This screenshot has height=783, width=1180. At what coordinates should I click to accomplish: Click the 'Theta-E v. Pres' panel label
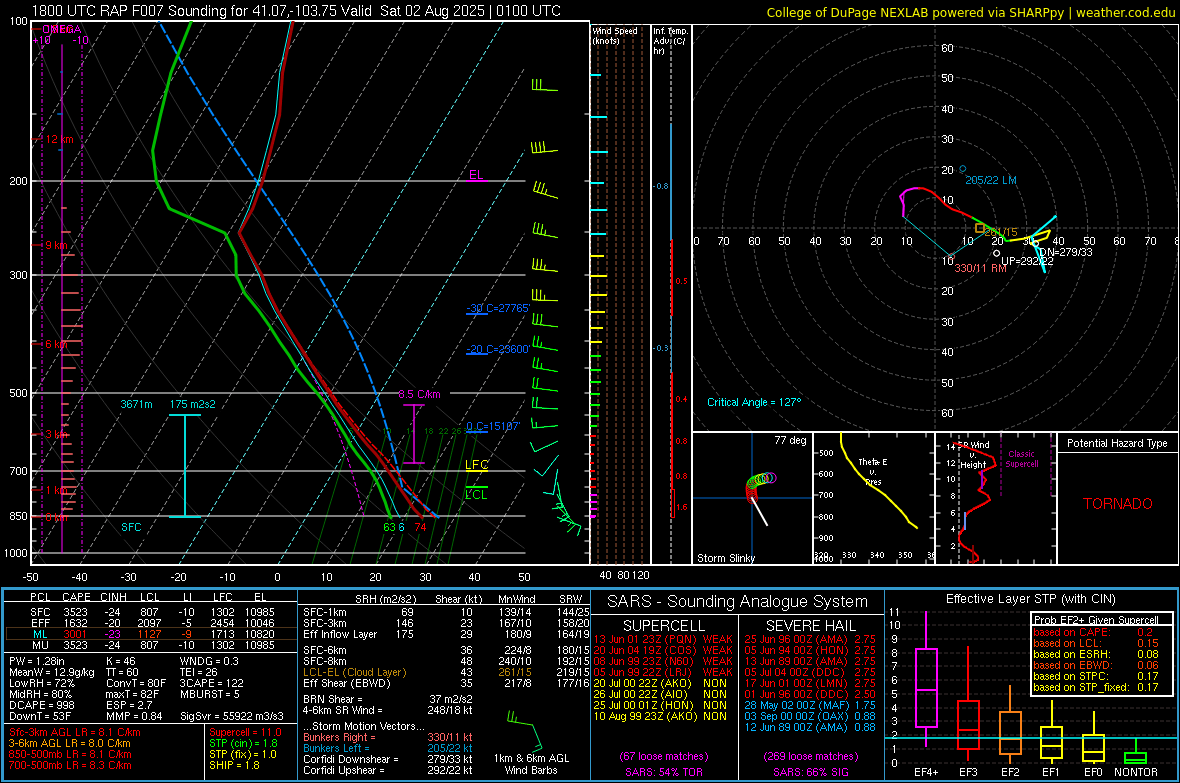point(873,471)
